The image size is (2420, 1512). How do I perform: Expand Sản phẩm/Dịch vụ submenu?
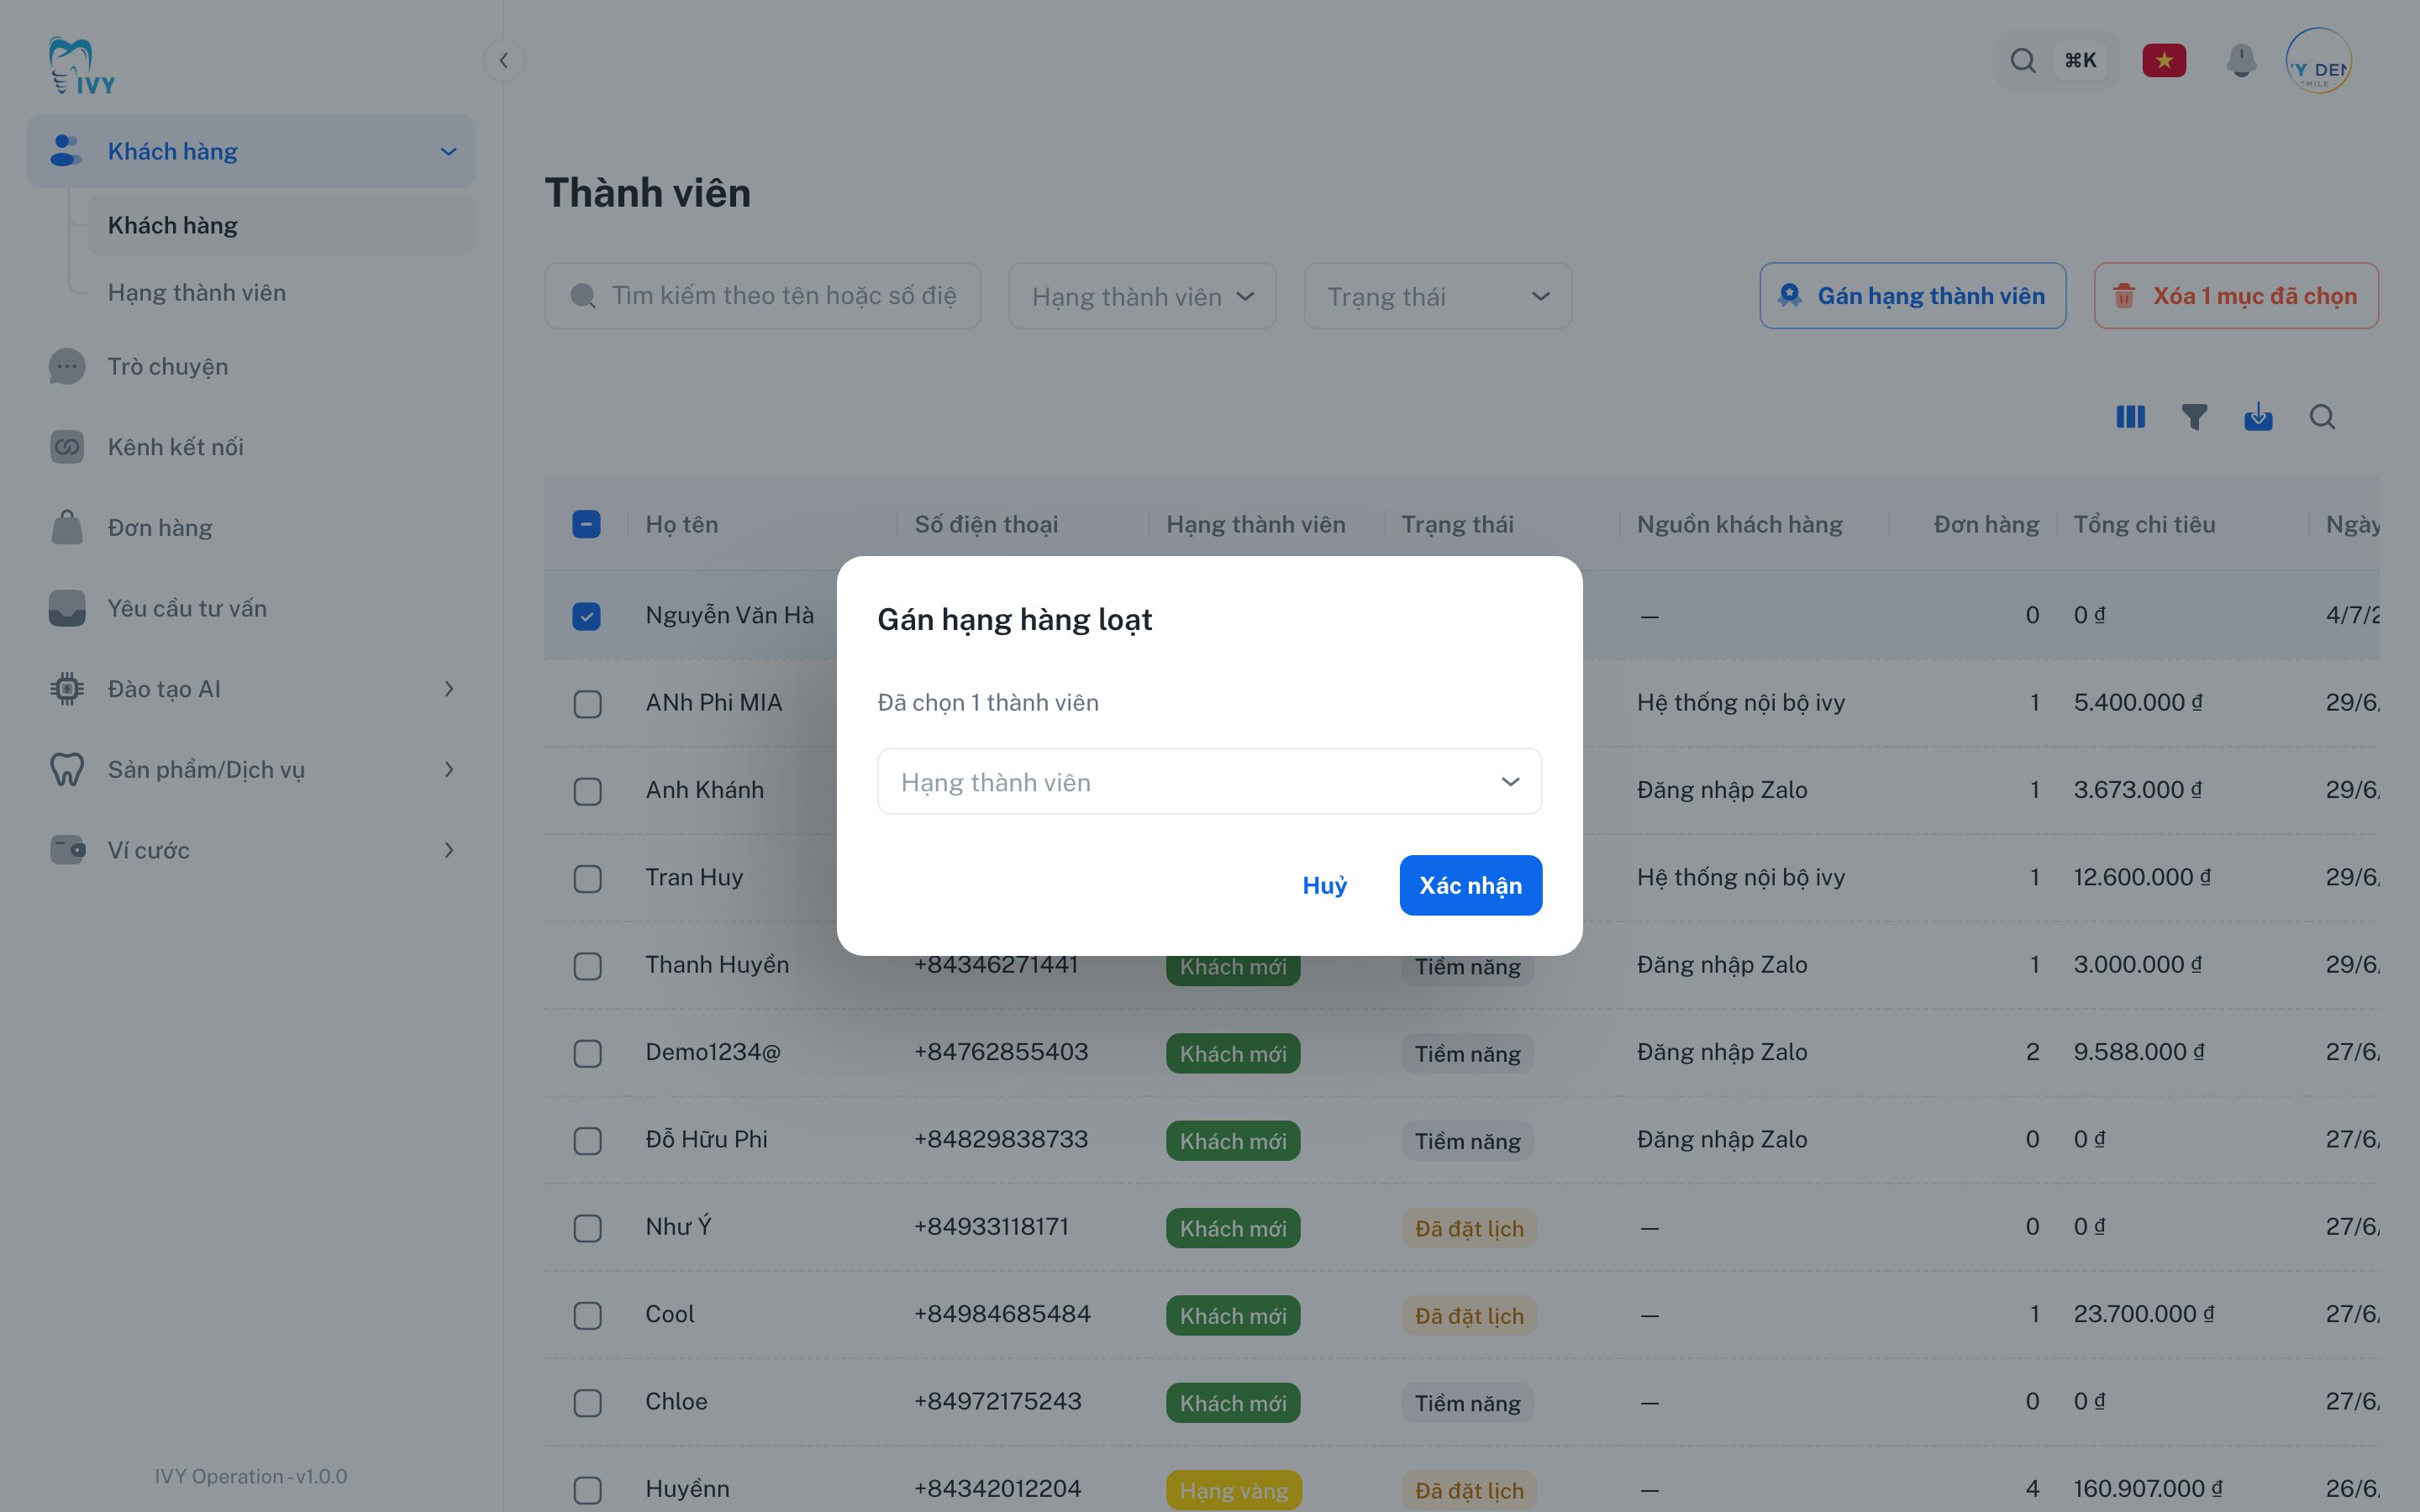tap(251, 770)
